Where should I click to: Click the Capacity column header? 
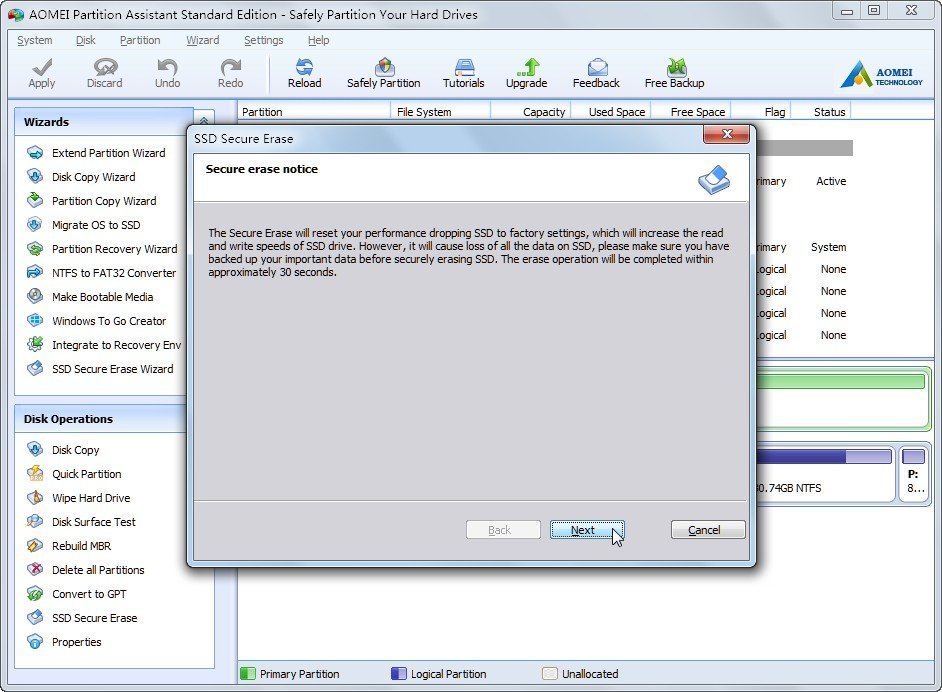click(x=531, y=112)
